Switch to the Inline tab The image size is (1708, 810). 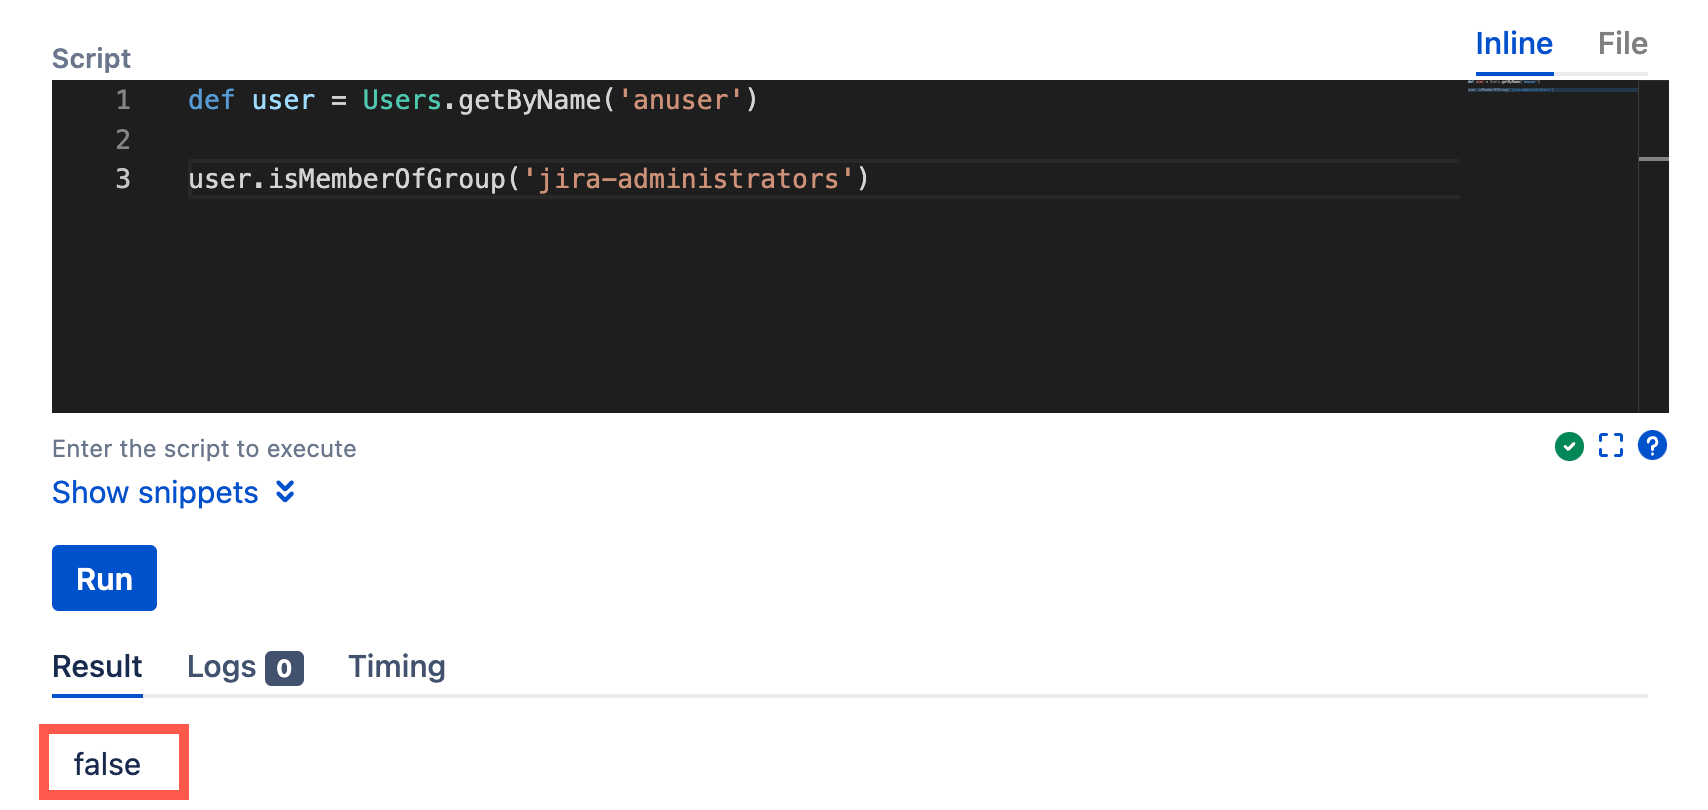pyautogui.click(x=1514, y=44)
